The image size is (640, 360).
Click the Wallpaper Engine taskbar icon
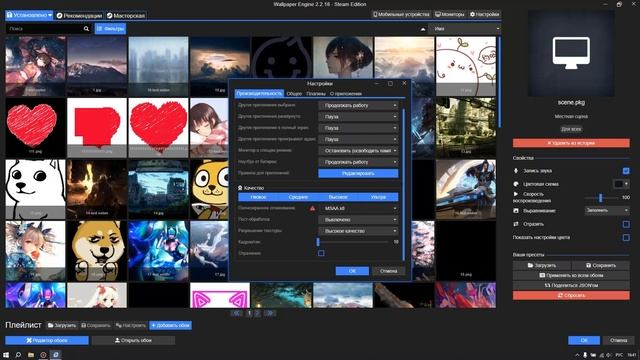[56, 355]
